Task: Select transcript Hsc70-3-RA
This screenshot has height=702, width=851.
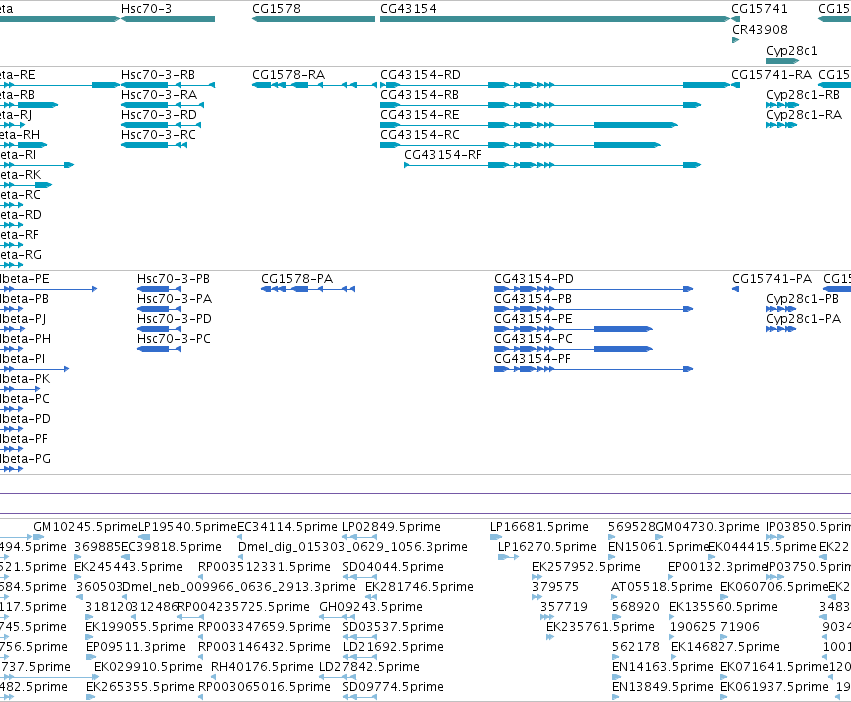Action: [162, 105]
